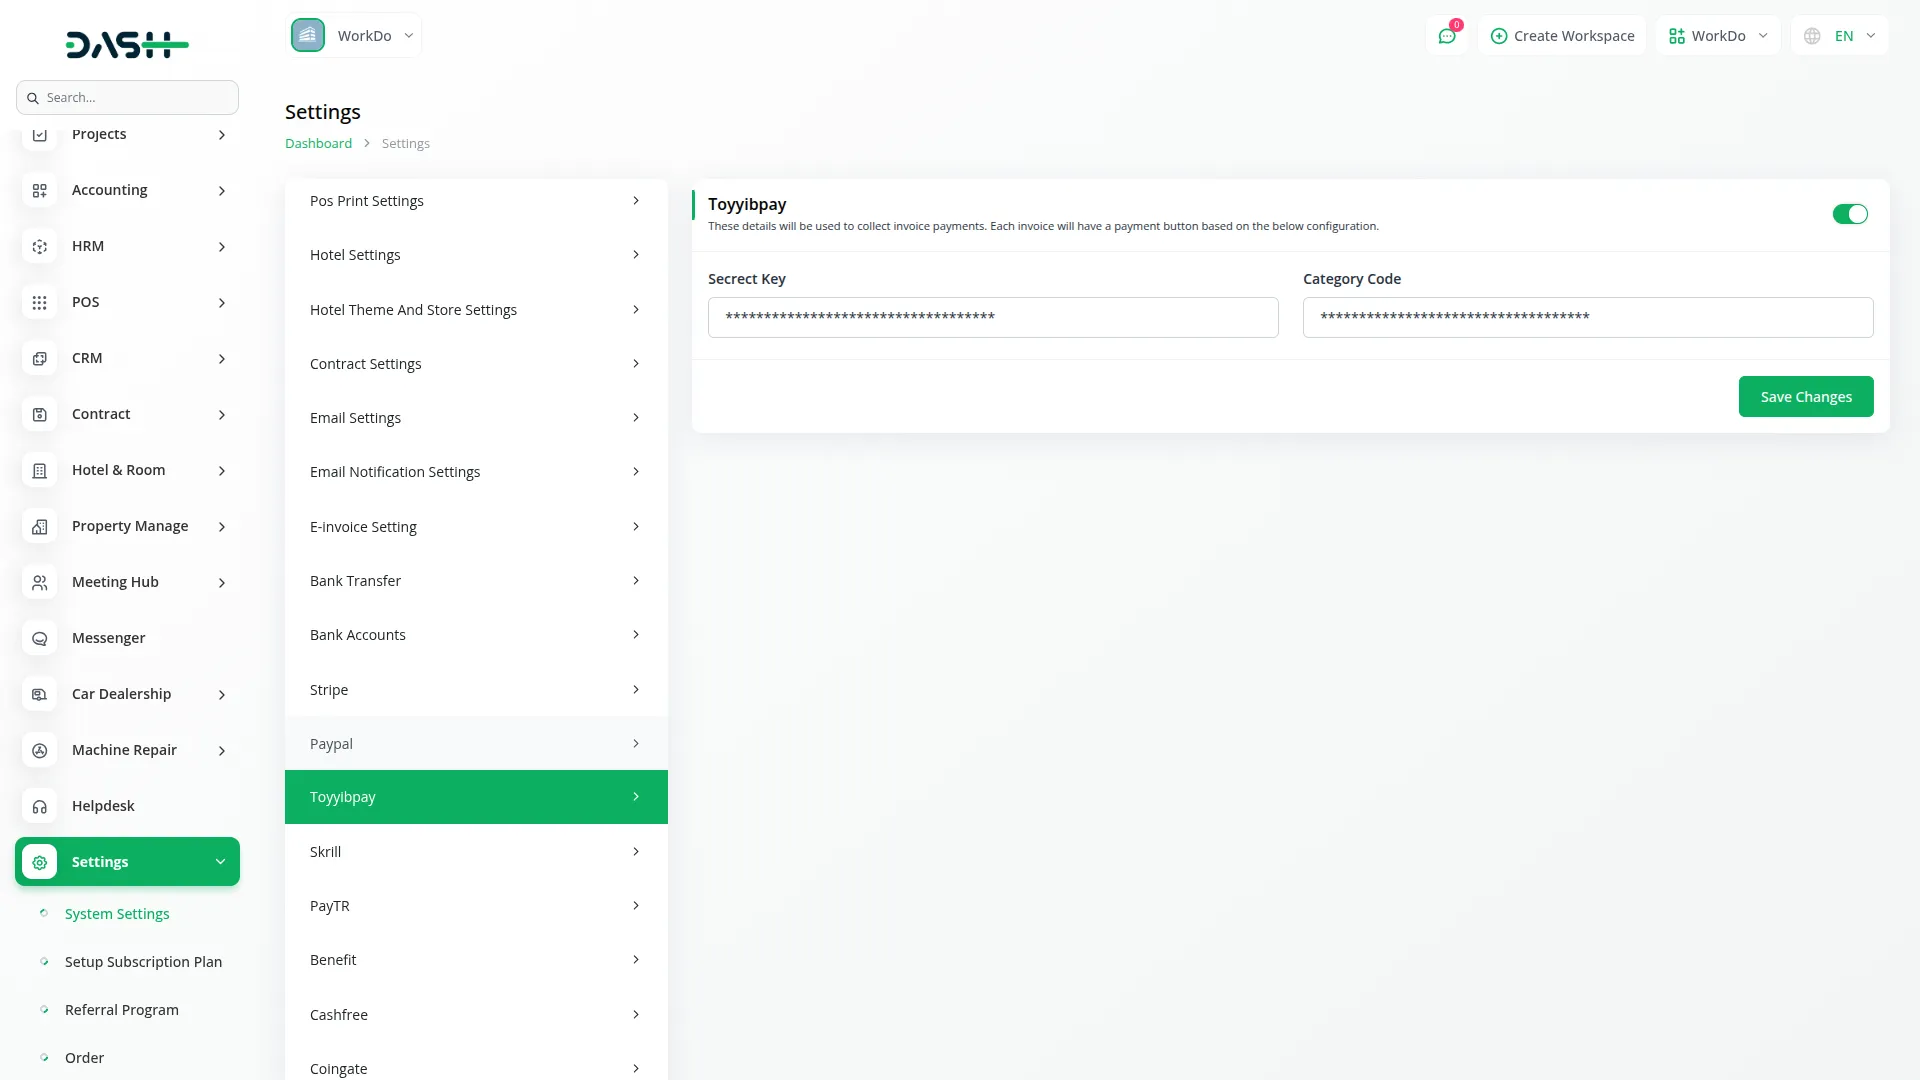Screen dimensions: 1920x1080
Task: Click the Accounting sidebar icon
Action: click(40, 190)
